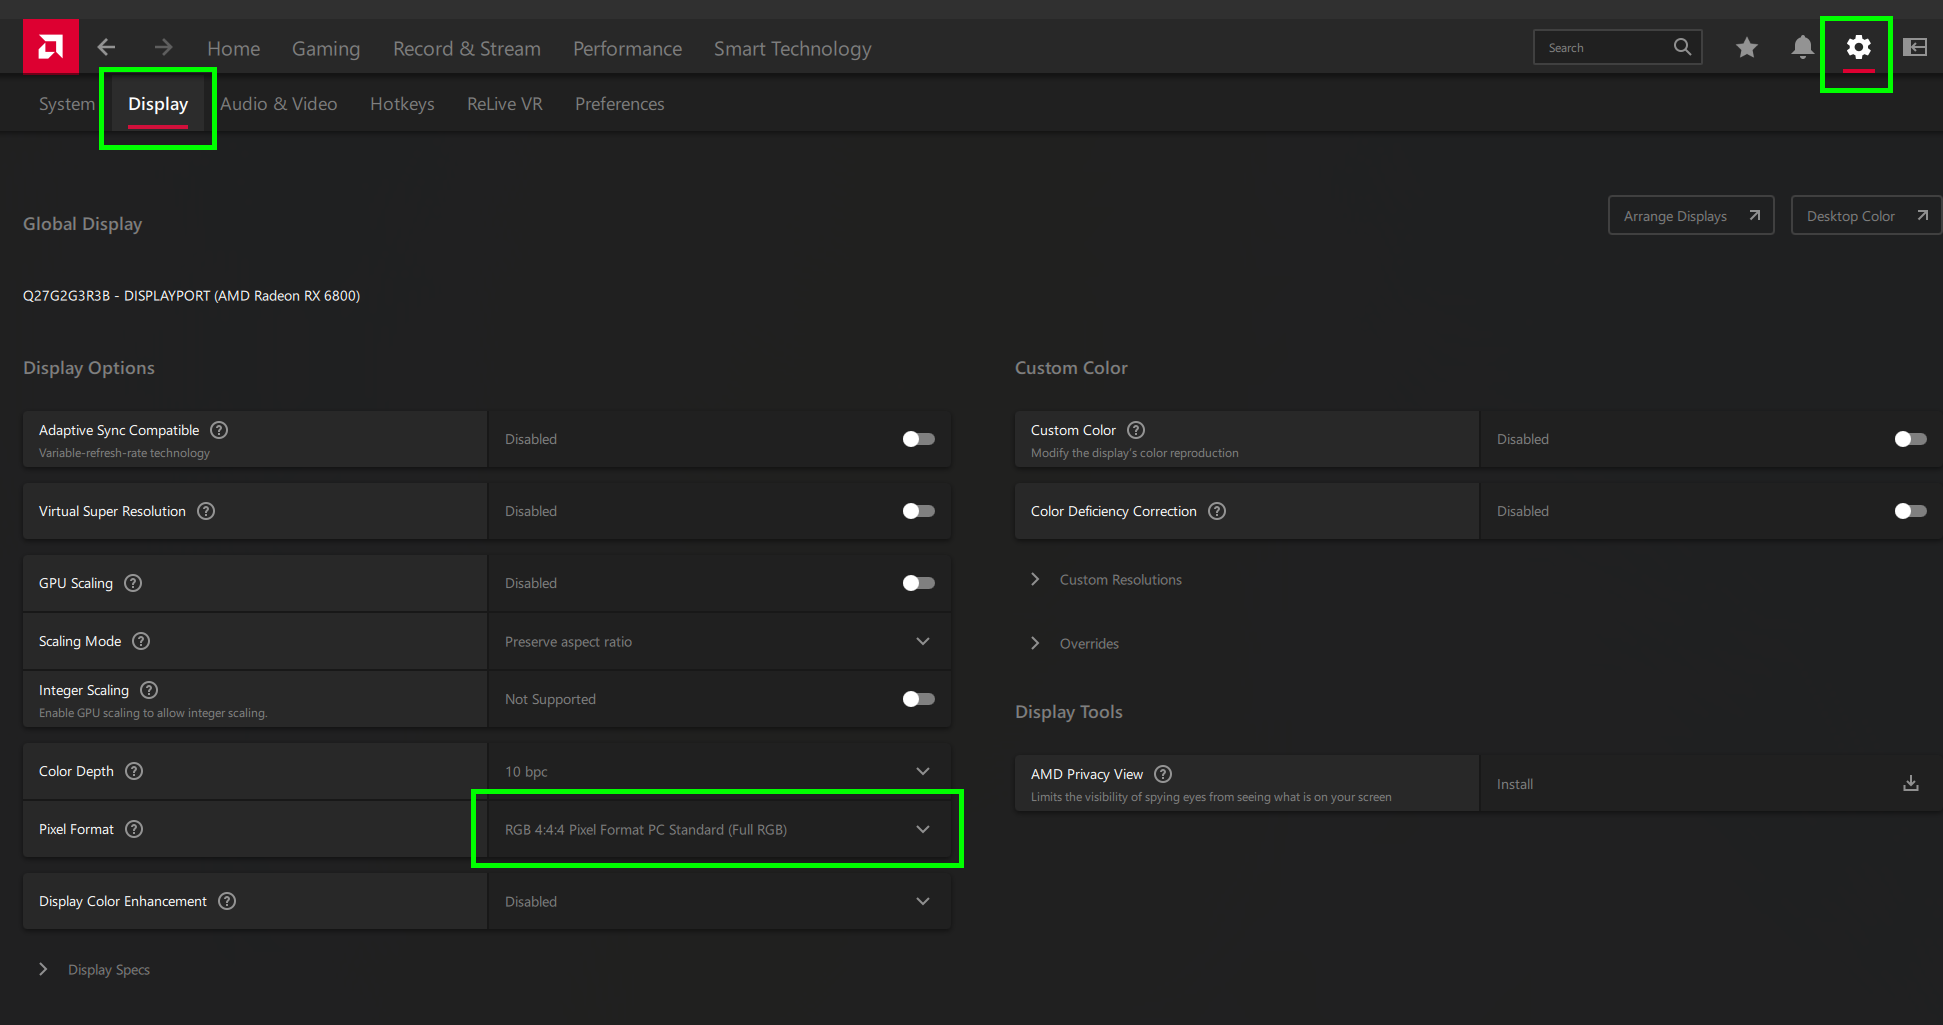Open Desktop Color button
The width and height of the screenshot is (1943, 1025).
[1865, 216]
